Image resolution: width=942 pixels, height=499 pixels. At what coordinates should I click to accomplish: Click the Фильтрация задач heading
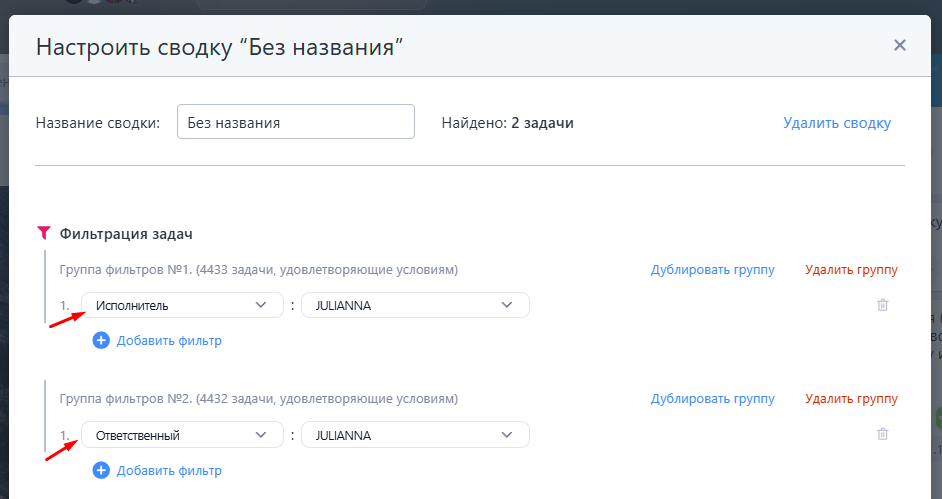126,234
